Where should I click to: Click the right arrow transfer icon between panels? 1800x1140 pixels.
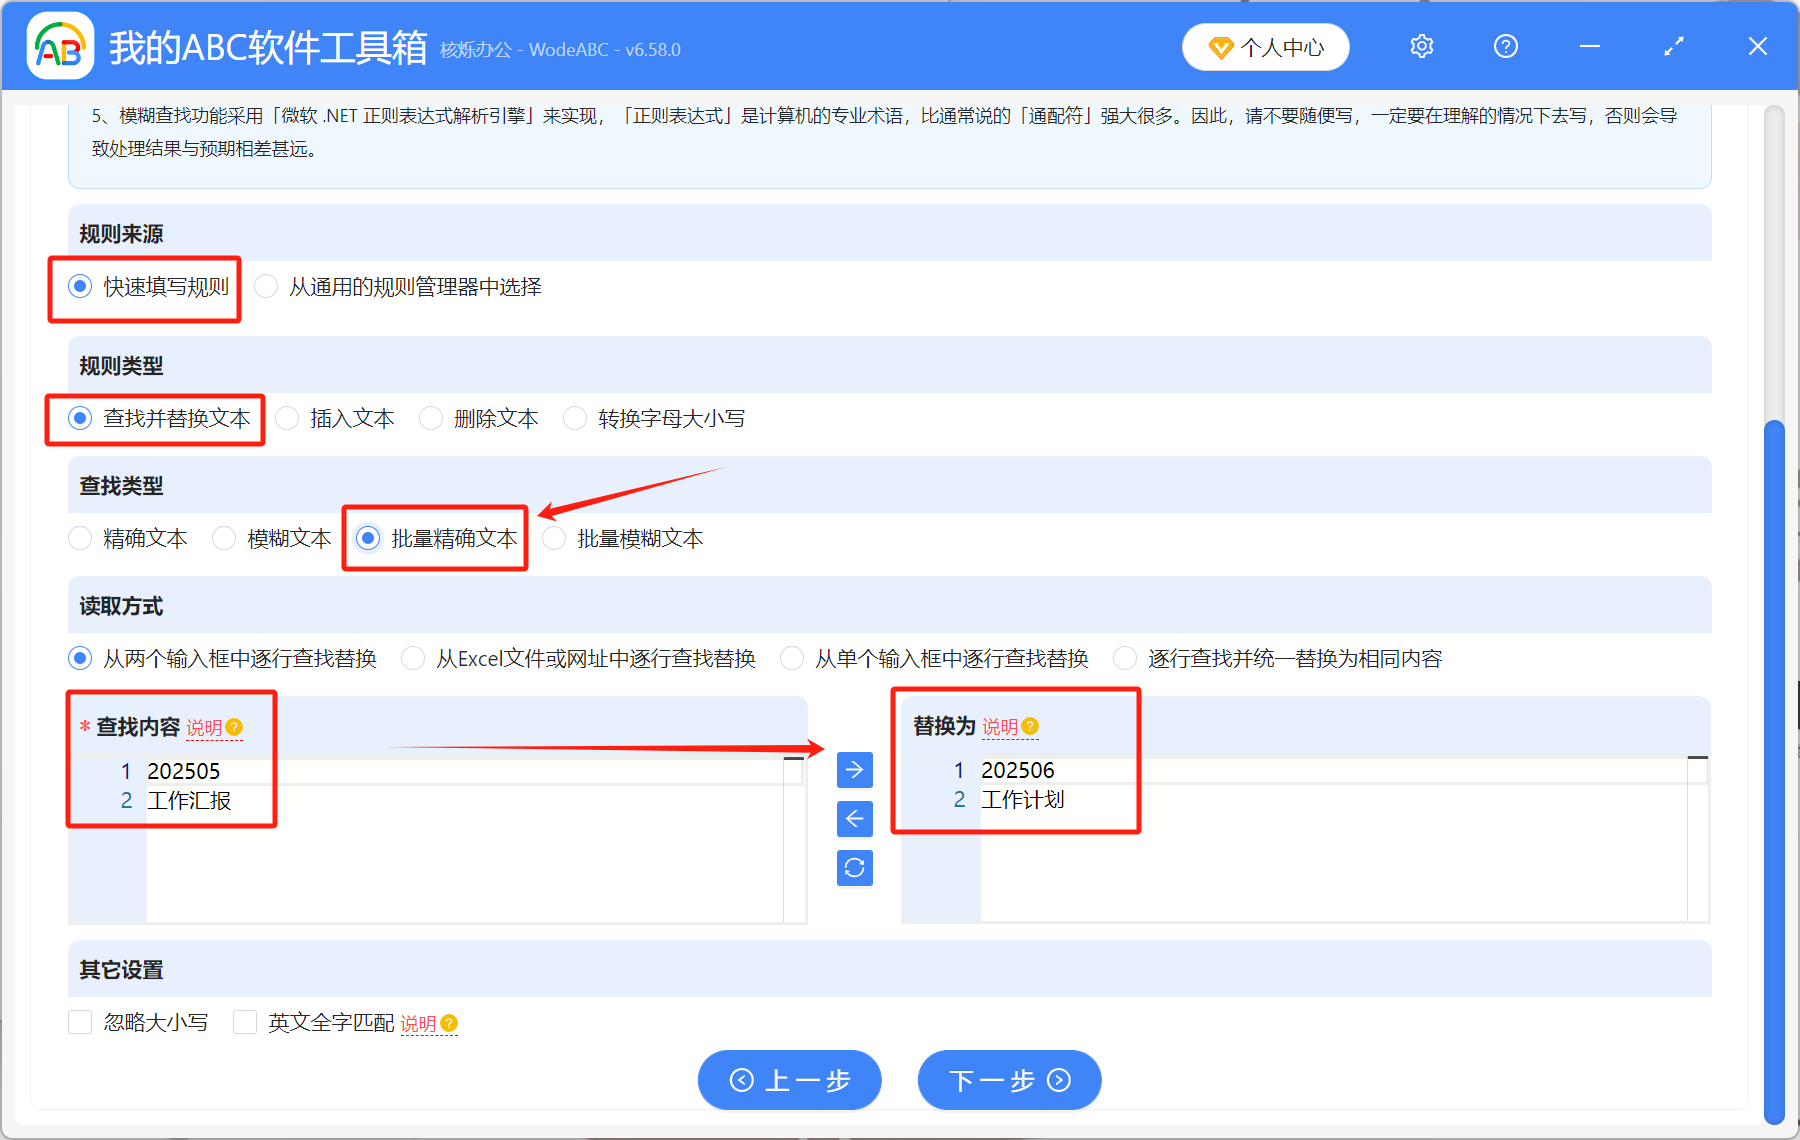[x=854, y=770]
